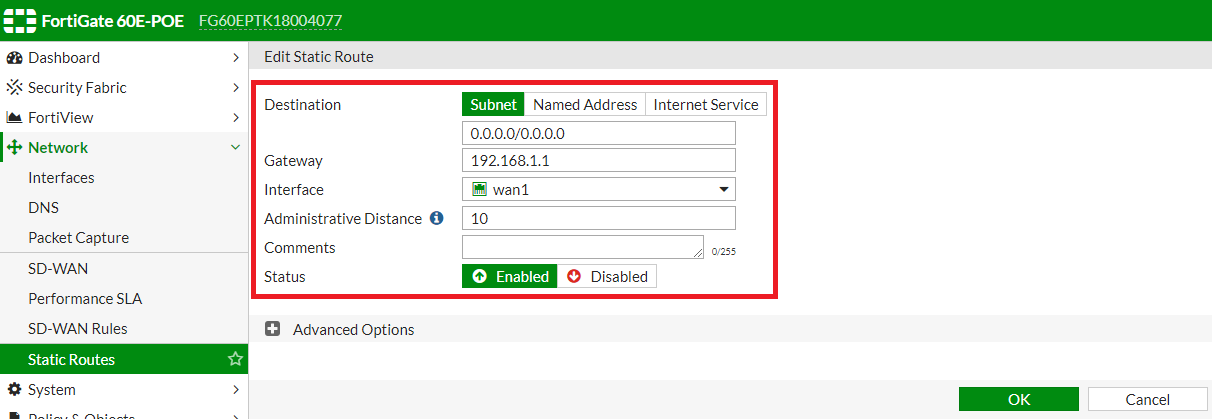
Task: Click the Dashboard gauge icon
Action: [14, 58]
